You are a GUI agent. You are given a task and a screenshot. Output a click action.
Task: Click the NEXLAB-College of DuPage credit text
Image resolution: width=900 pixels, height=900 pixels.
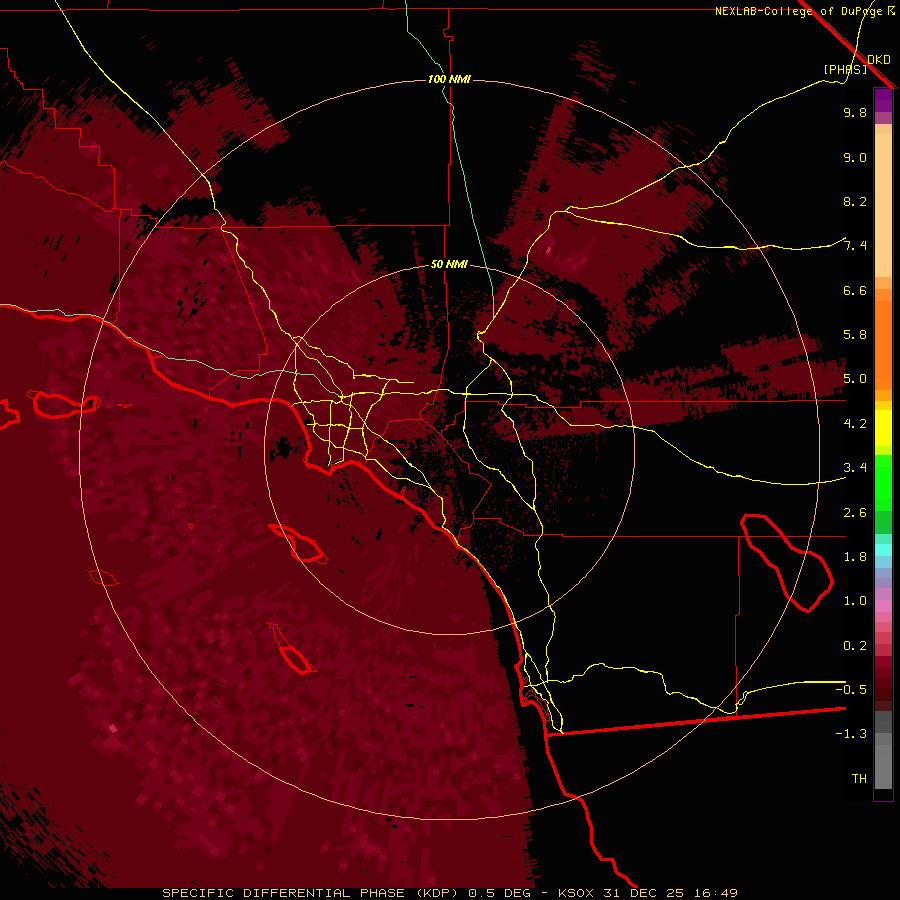(x=798, y=11)
